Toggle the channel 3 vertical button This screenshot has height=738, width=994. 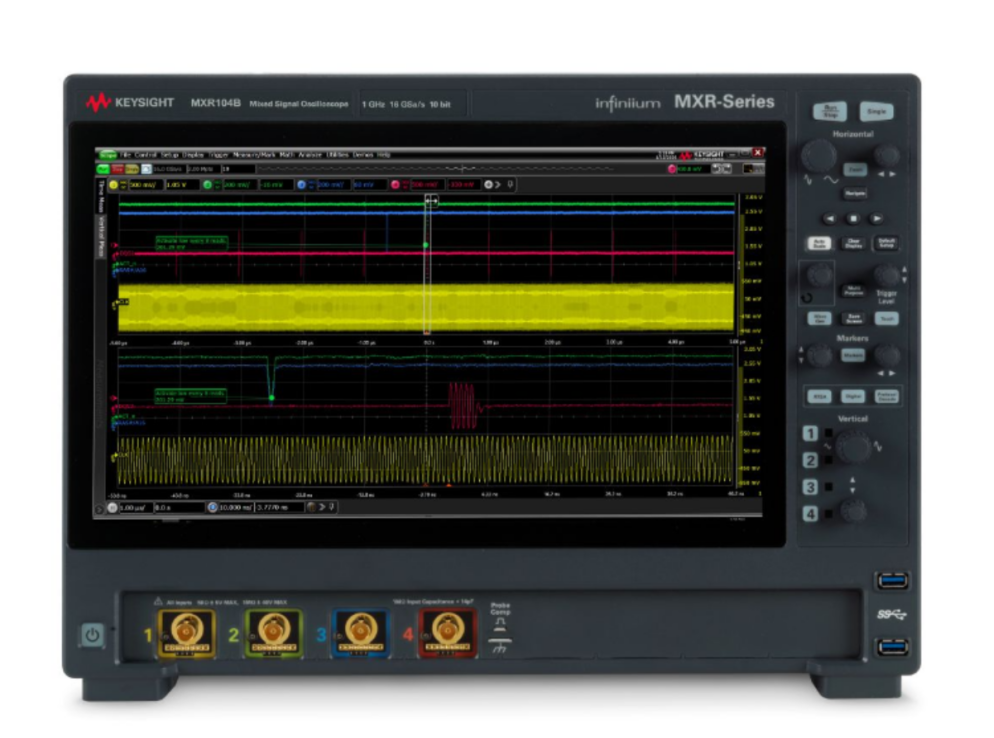811,487
